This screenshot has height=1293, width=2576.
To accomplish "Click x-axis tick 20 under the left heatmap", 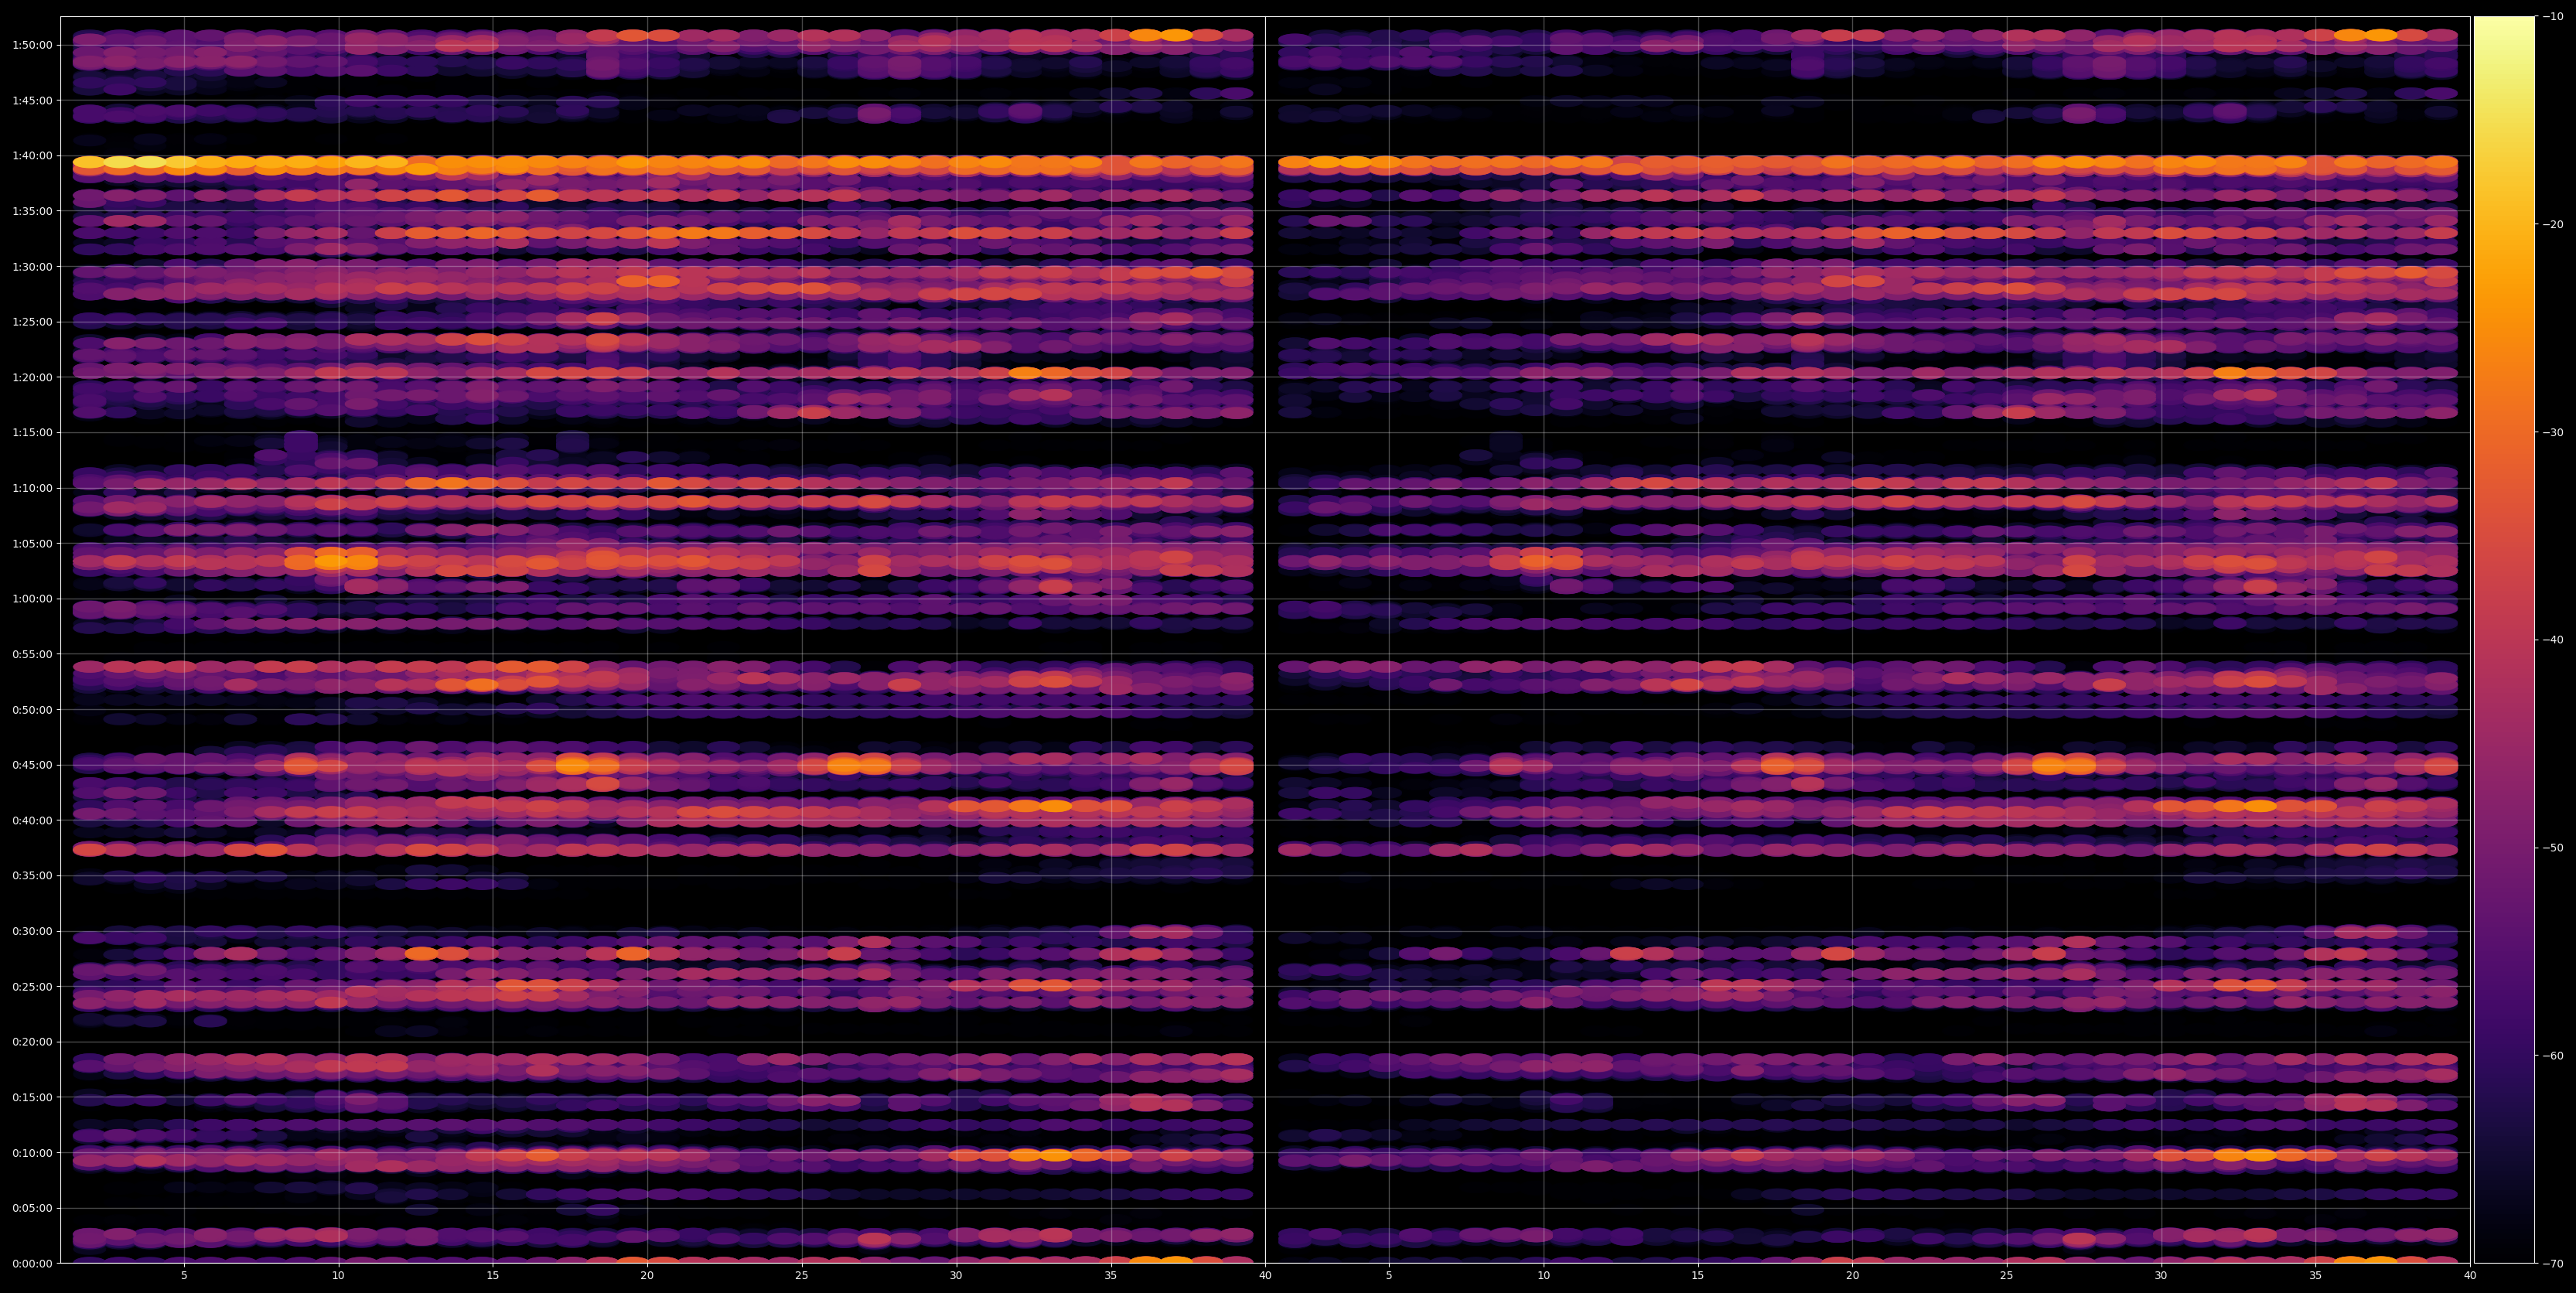I will pos(647,1276).
